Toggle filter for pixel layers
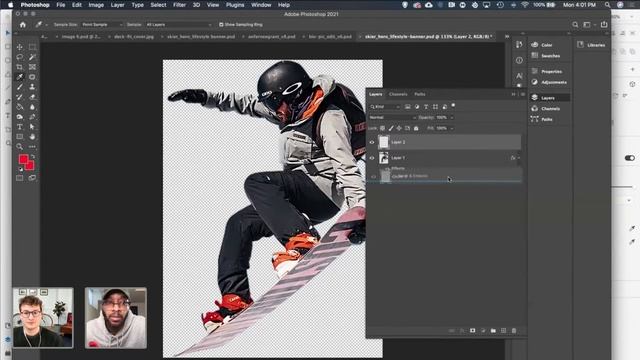The height and width of the screenshot is (360, 640). (407, 107)
